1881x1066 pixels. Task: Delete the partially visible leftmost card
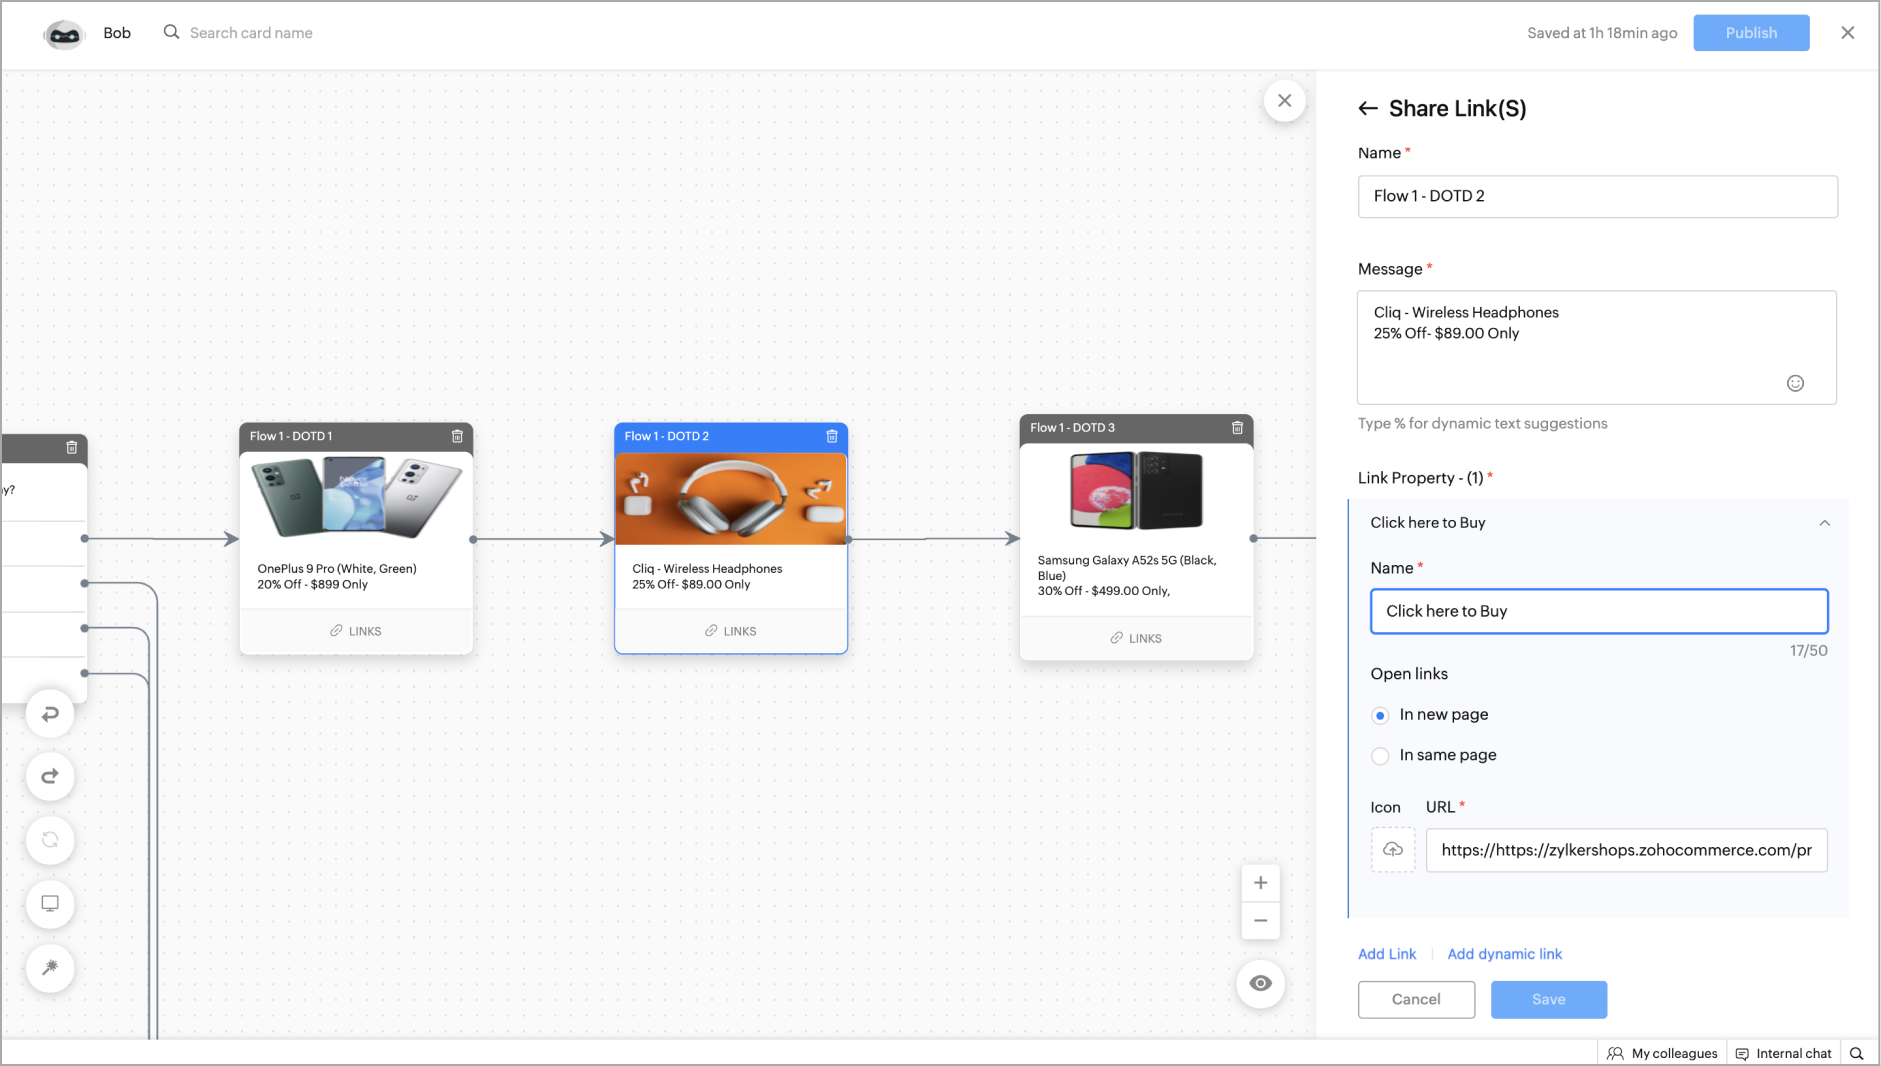click(72, 447)
